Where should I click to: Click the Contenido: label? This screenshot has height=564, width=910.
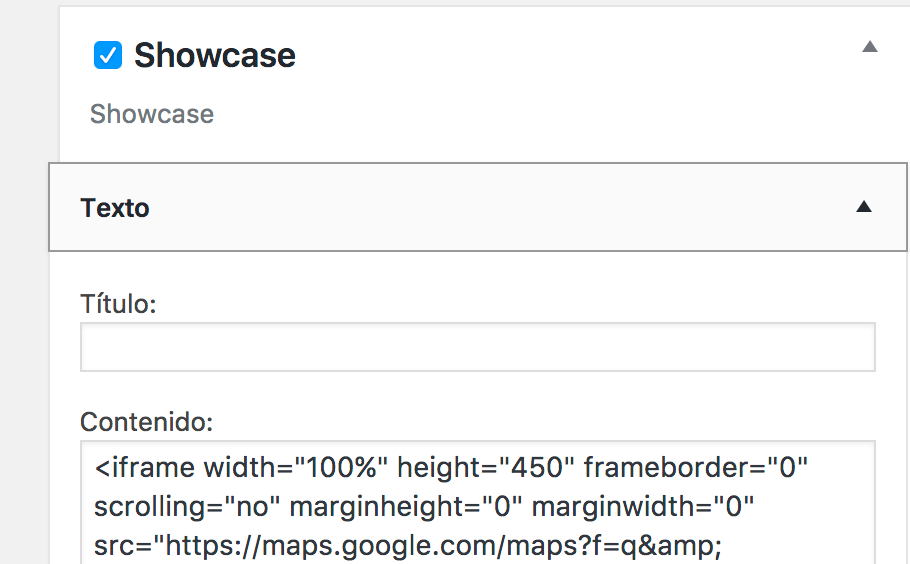pyautogui.click(x=147, y=422)
